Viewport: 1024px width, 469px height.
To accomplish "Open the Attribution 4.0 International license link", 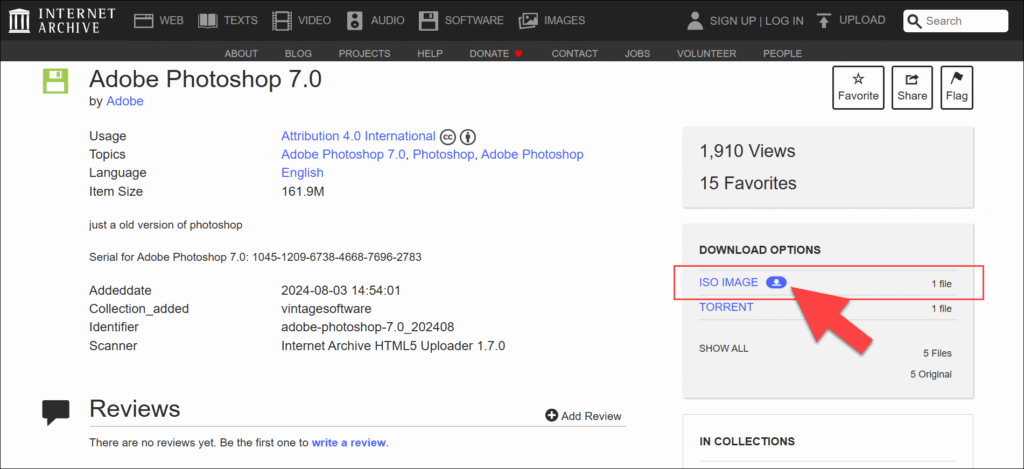I will pos(358,136).
